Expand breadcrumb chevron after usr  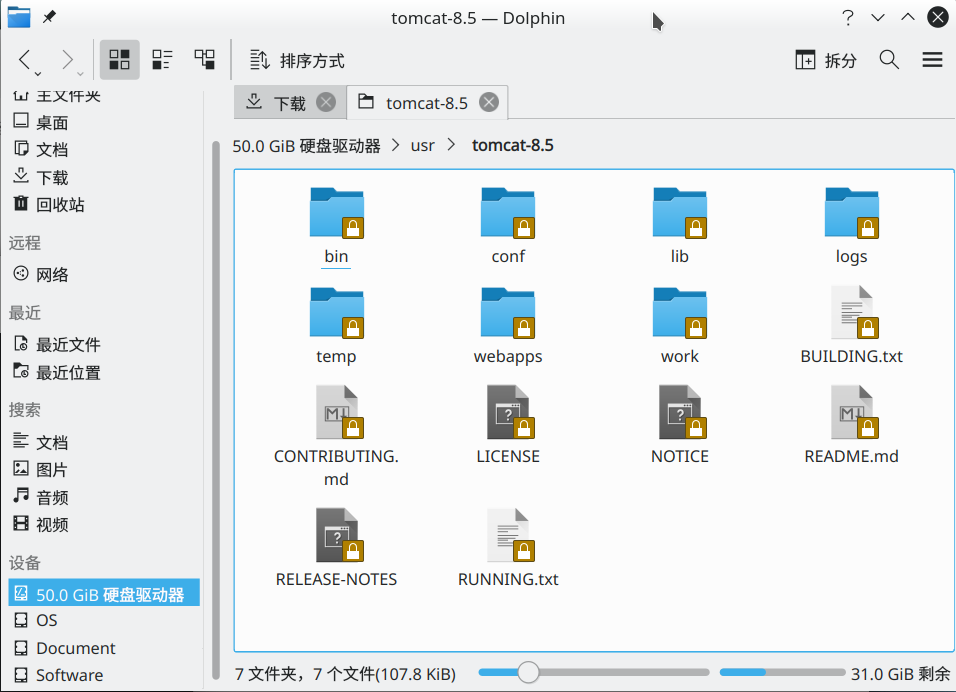(x=451, y=145)
